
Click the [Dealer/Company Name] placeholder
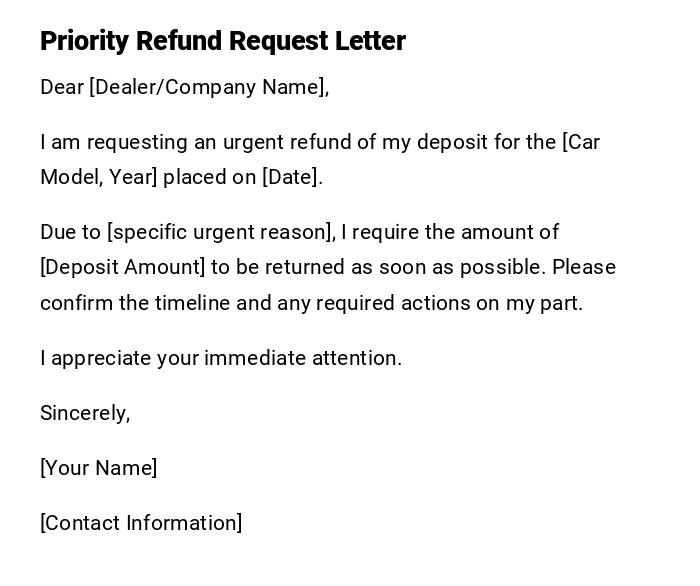click(x=209, y=87)
